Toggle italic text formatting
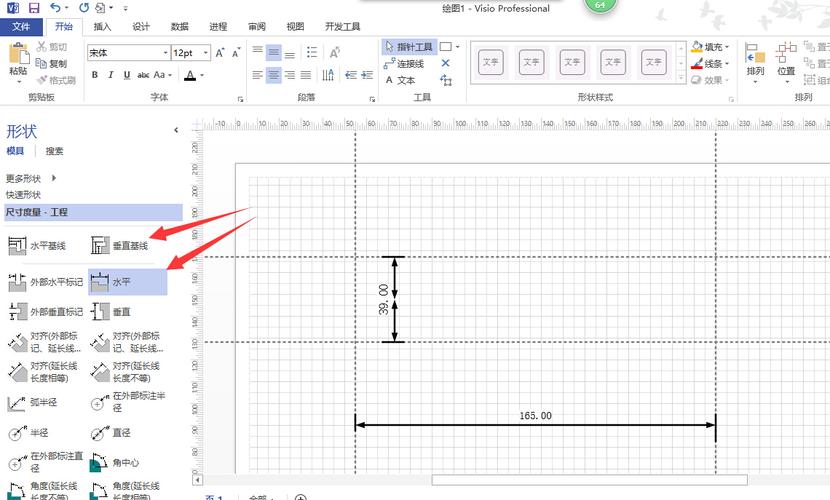This screenshot has height=500, width=830. coord(111,75)
